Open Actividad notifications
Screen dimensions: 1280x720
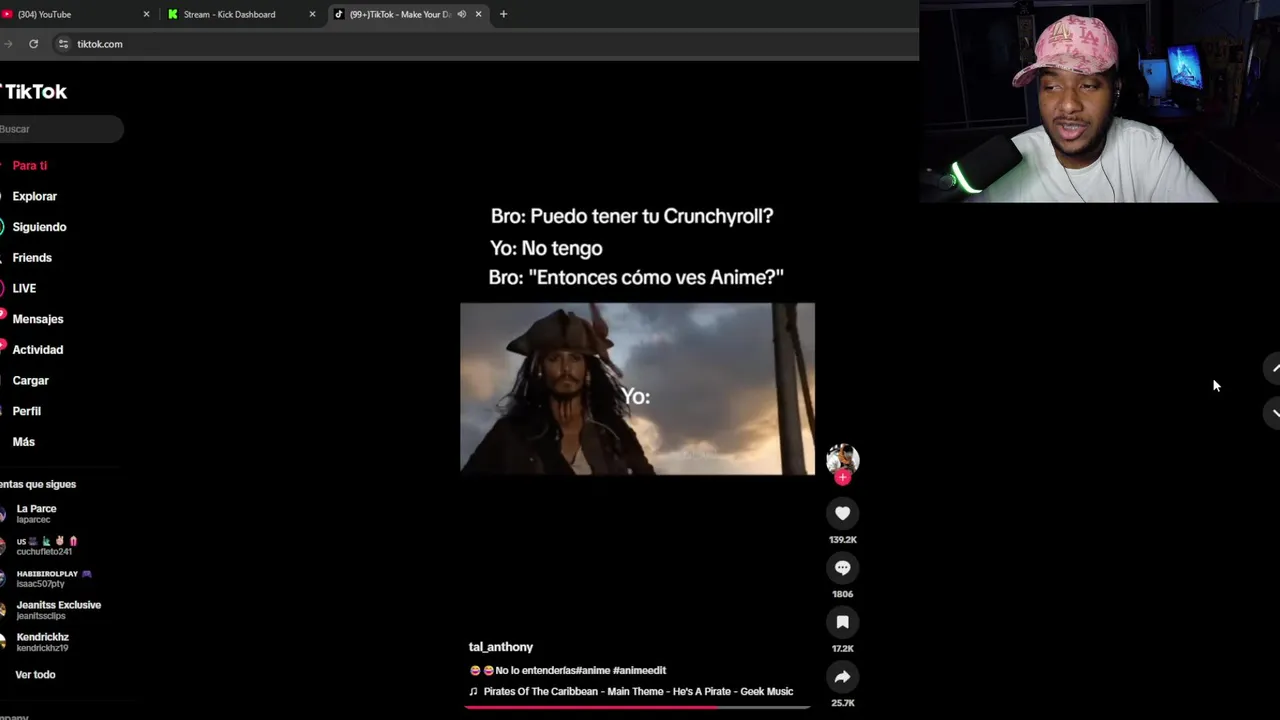[x=38, y=350]
